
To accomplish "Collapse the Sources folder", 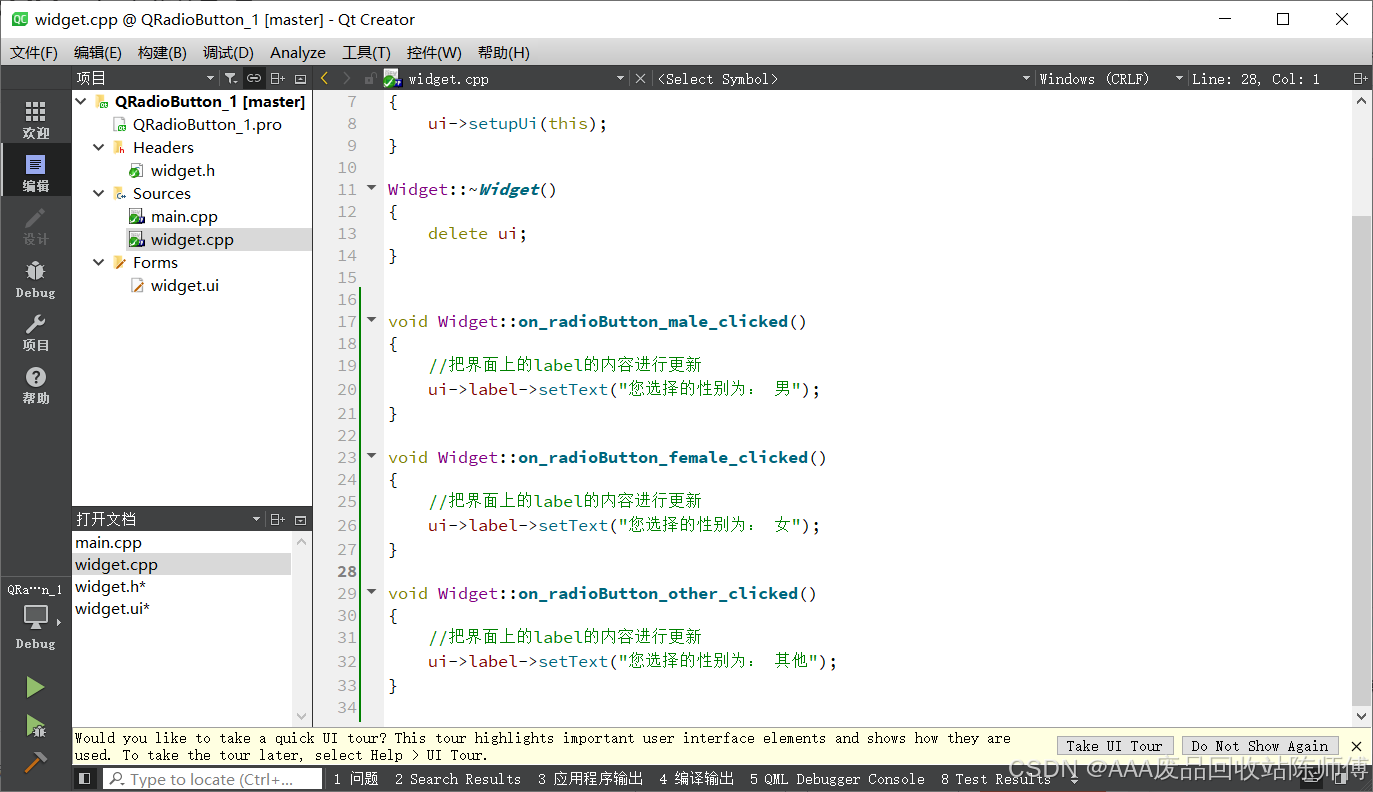I will (99, 193).
